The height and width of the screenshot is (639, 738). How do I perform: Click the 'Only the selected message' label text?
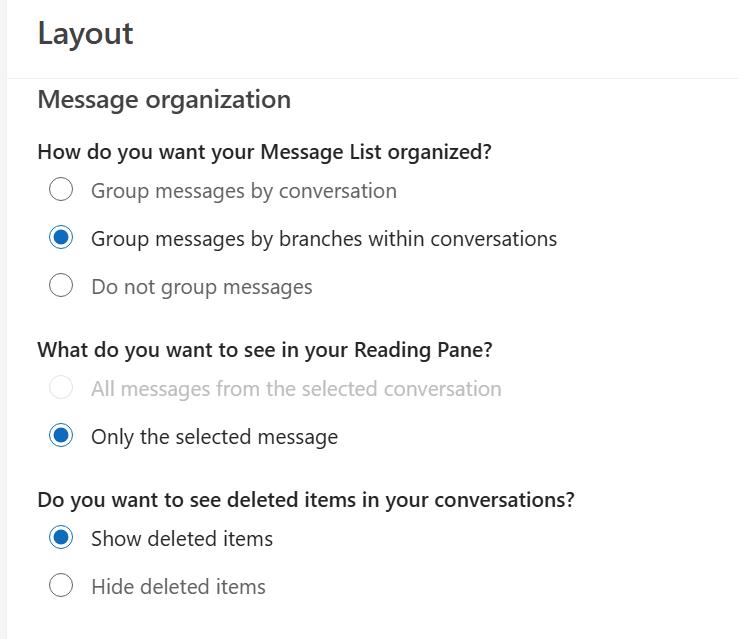pos(214,437)
